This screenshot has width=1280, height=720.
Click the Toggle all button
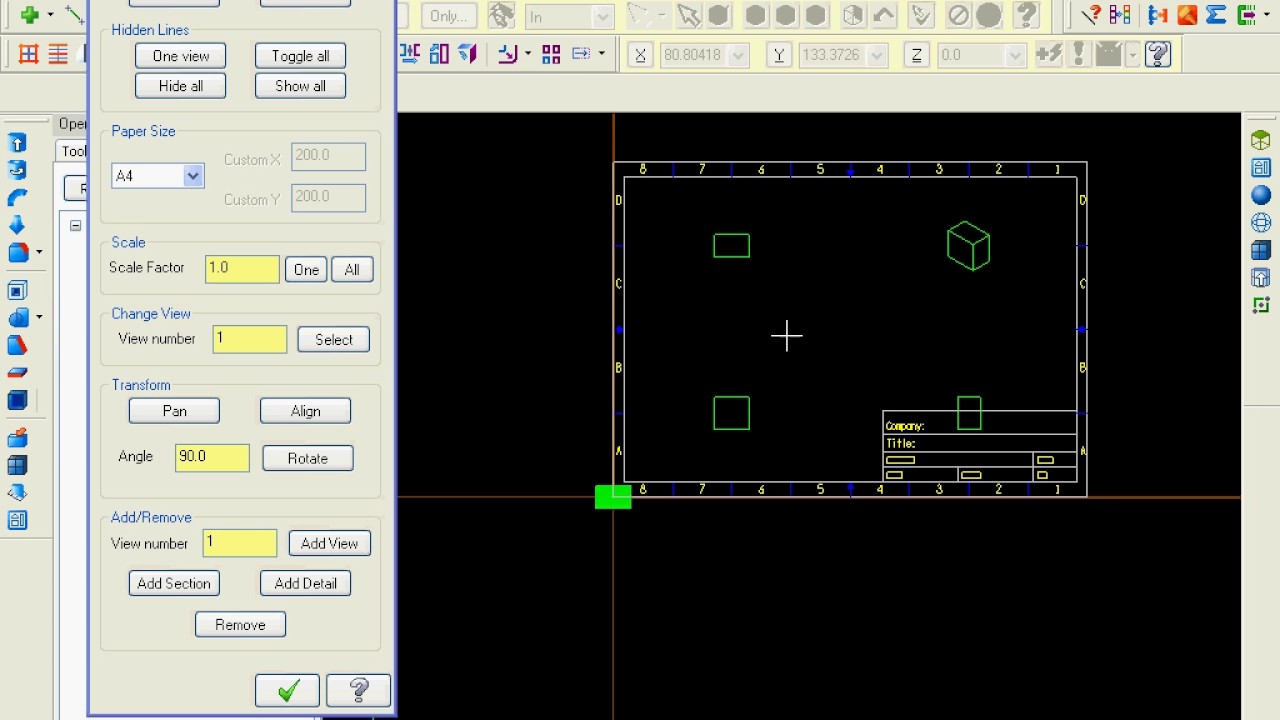coord(300,56)
